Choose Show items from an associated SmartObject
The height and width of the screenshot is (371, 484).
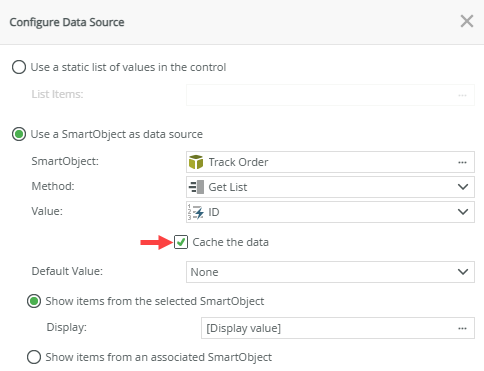tap(34, 357)
